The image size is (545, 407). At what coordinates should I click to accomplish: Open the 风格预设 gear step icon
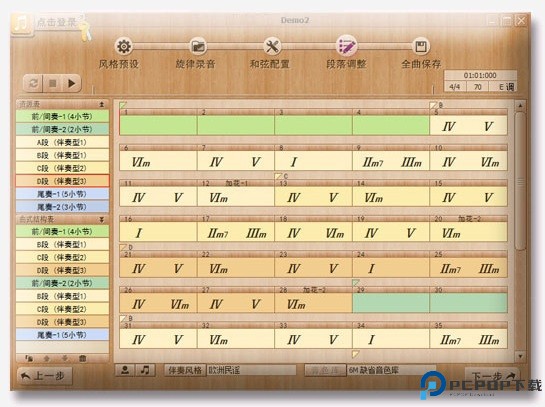[x=124, y=46]
